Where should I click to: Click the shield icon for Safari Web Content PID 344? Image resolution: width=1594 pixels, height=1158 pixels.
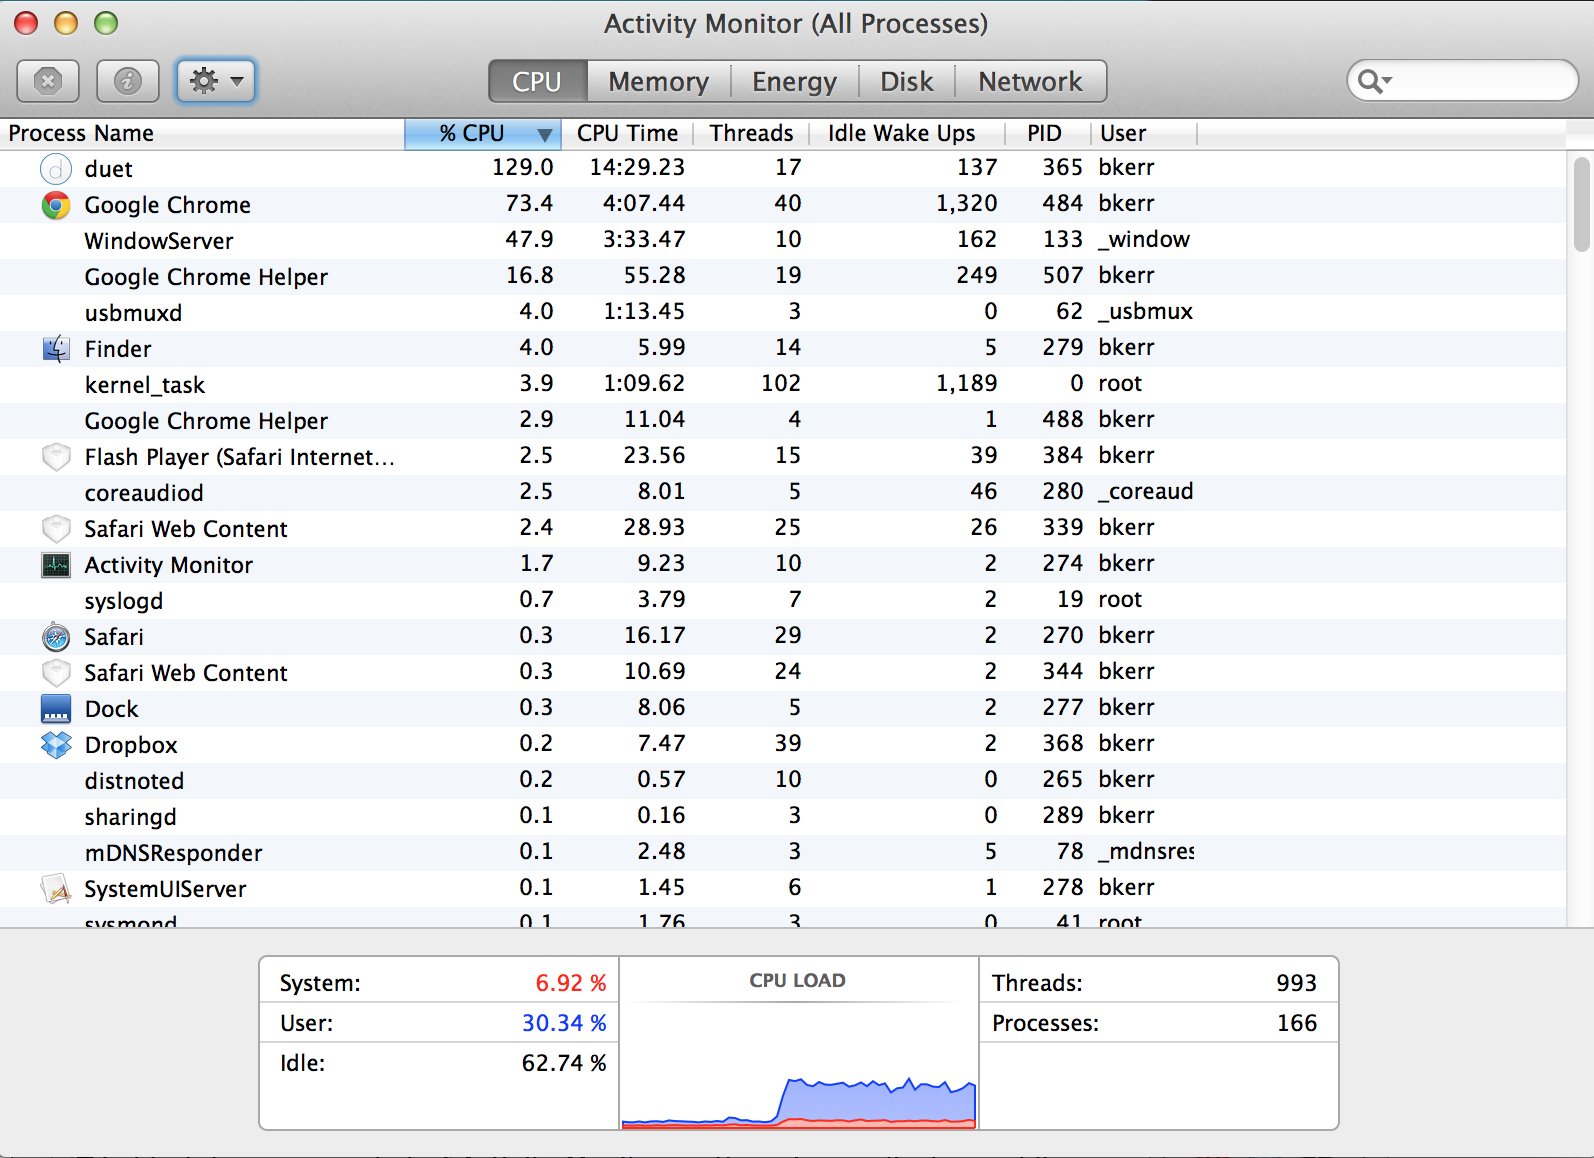click(56, 673)
